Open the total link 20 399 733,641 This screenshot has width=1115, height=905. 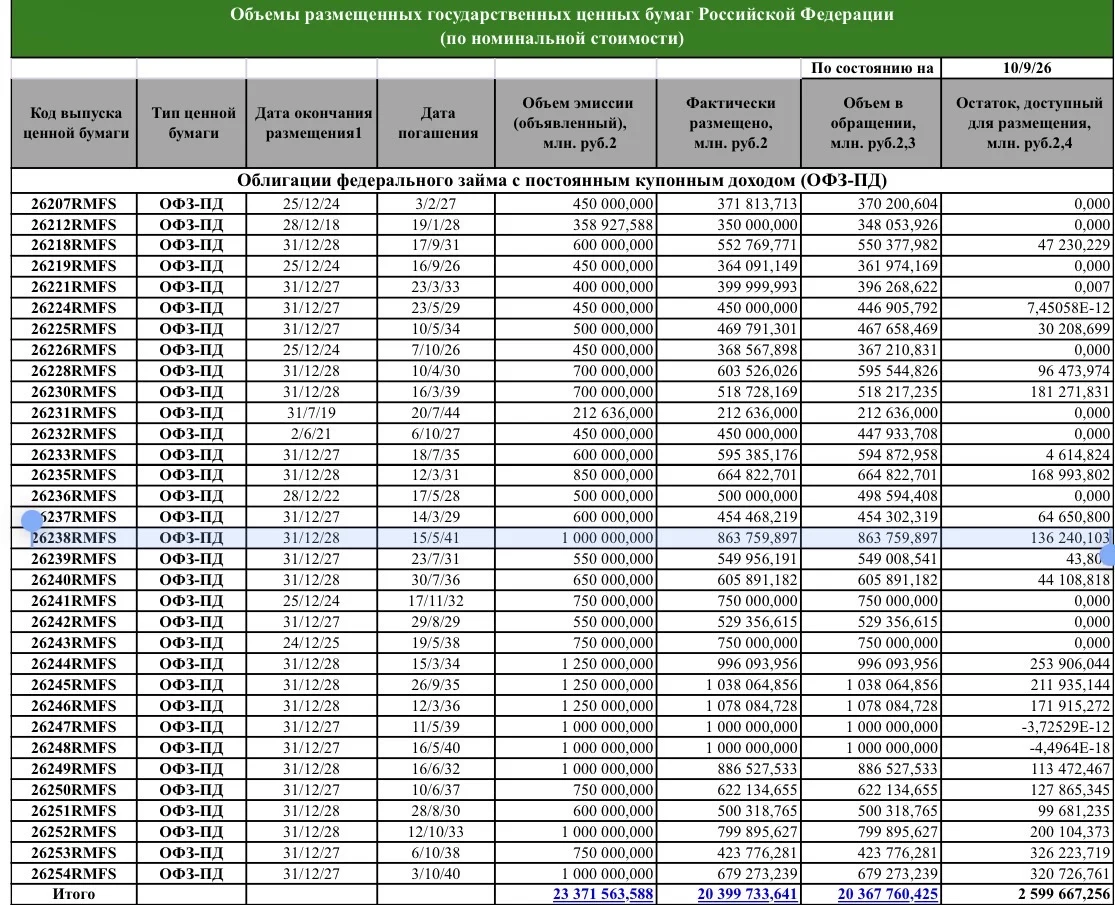click(x=747, y=894)
